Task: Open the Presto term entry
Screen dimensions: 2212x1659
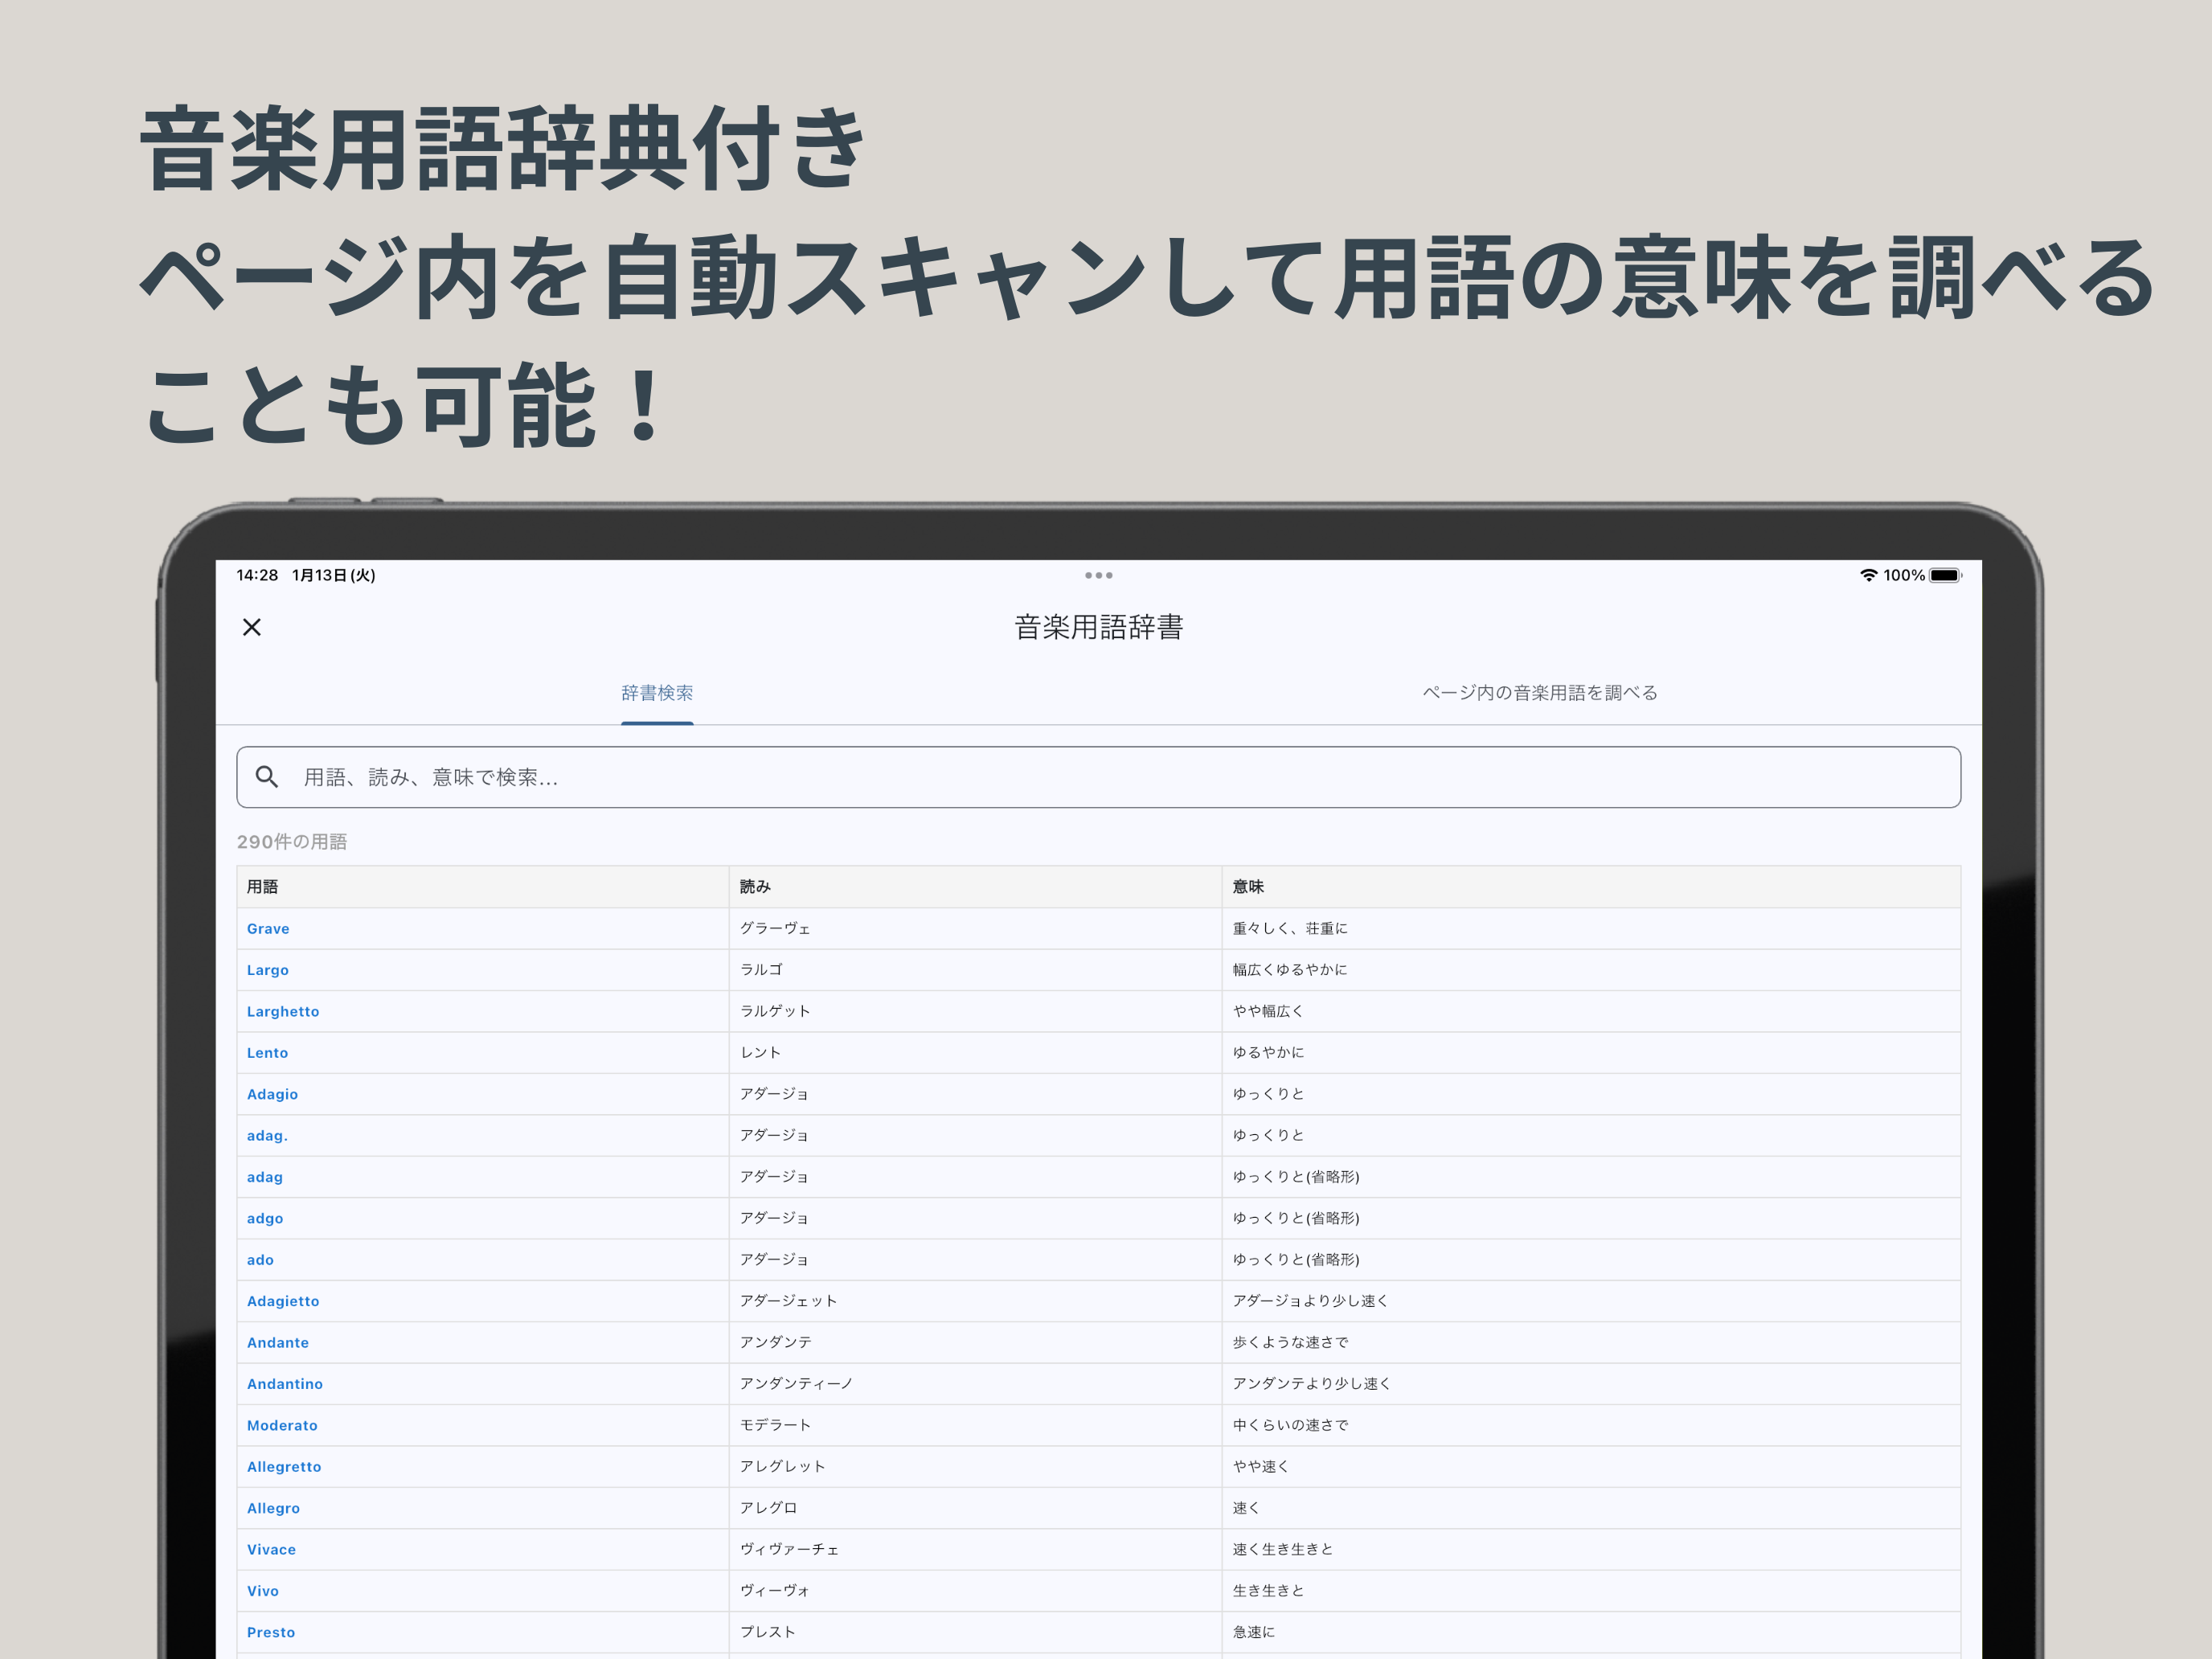Action: (x=271, y=1631)
